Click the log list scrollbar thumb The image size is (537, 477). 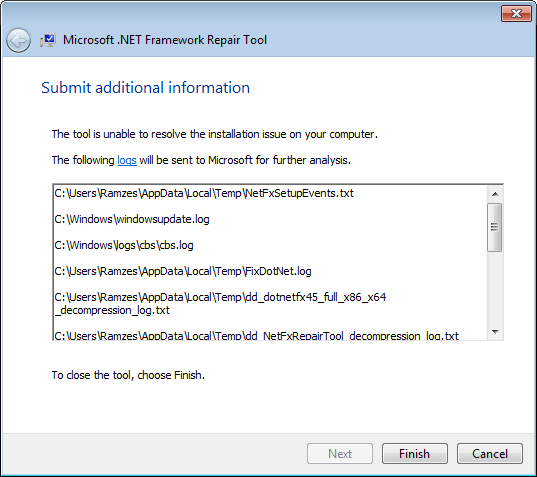coord(495,227)
